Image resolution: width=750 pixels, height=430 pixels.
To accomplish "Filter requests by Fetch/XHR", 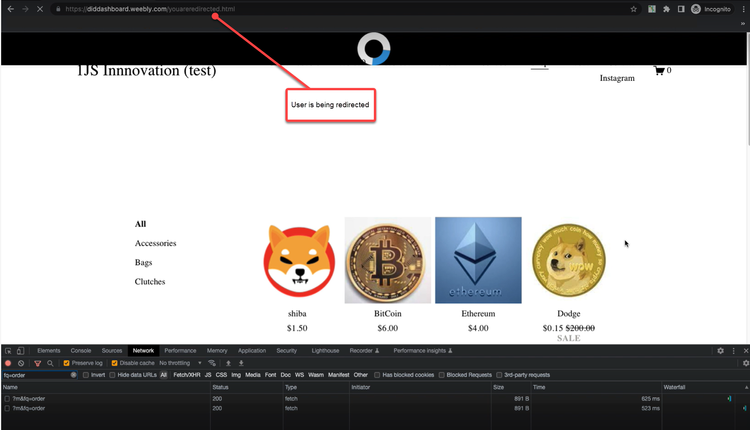I will (x=187, y=375).
